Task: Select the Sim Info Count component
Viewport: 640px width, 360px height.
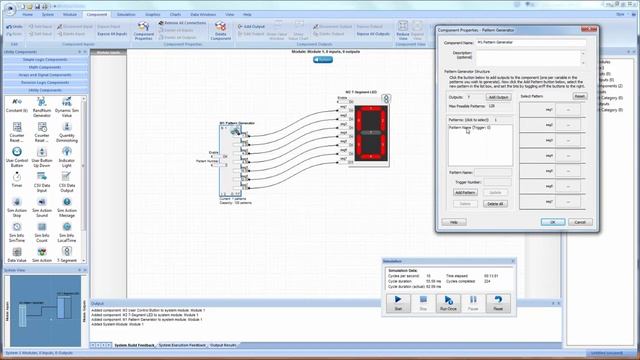Action: click(x=42, y=232)
